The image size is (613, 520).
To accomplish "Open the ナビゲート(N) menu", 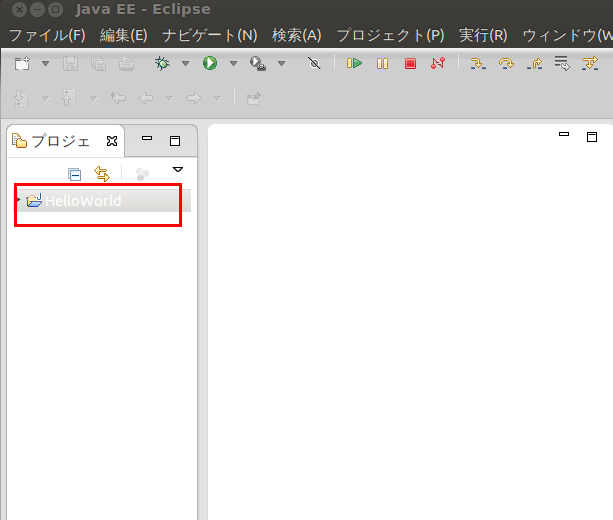I will (x=210, y=36).
